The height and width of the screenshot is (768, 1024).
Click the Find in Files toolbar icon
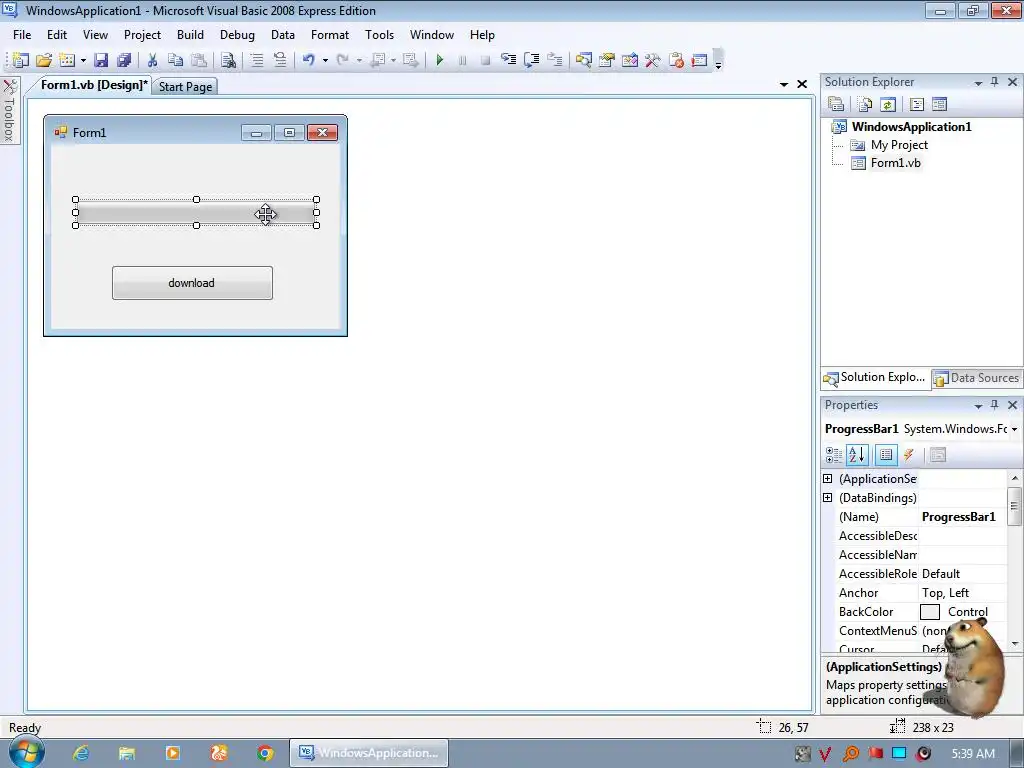pyautogui.click(x=228, y=60)
